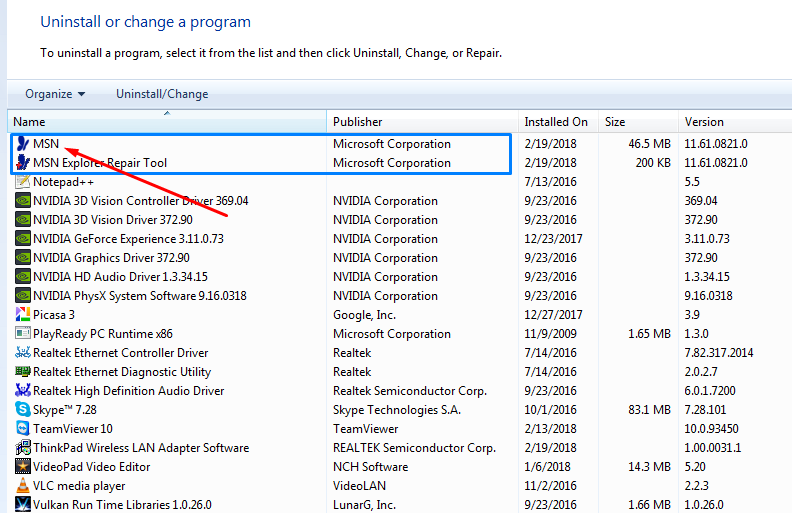792x513 pixels.
Task: Sort list by Name column header
Action: (x=167, y=122)
